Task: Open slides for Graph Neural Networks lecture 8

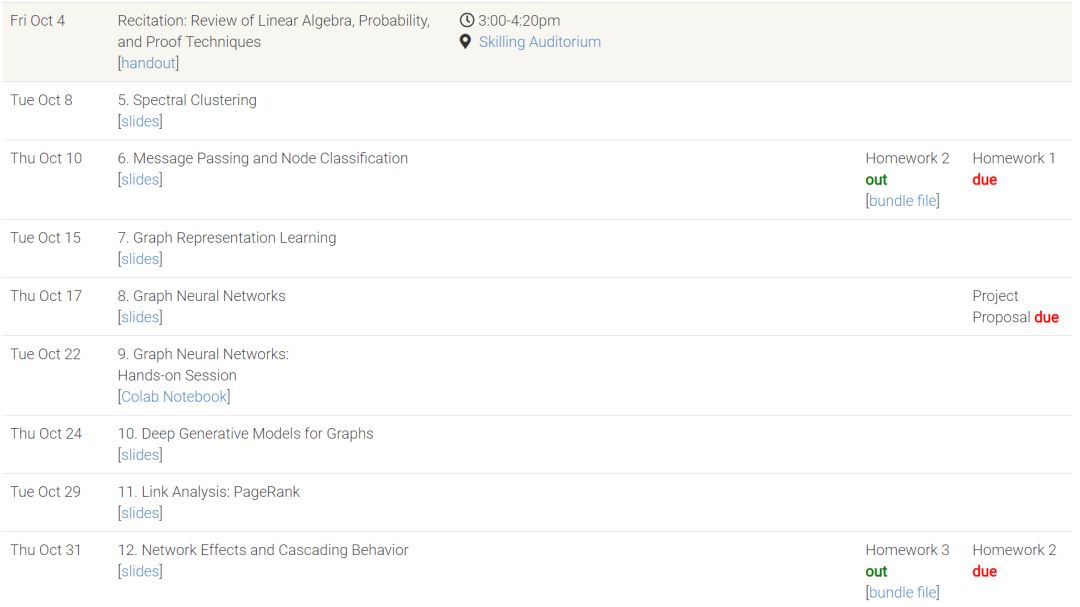Action: click(x=140, y=317)
